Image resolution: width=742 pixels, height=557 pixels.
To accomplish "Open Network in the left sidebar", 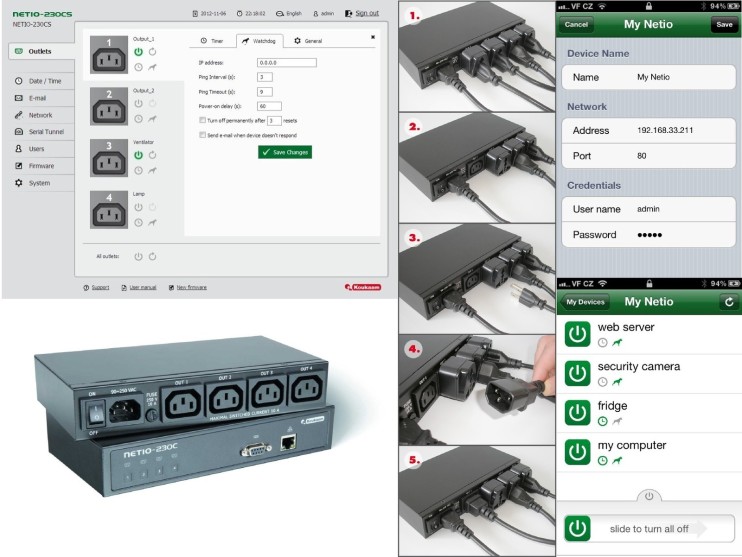I will [40, 115].
